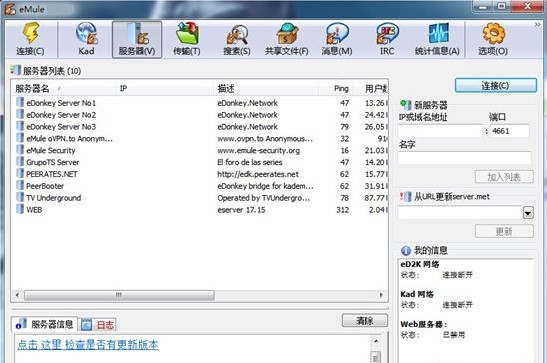Open the IRC chat toolbar icon
This screenshot has width=547, height=363.
pyautogui.click(x=387, y=39)
